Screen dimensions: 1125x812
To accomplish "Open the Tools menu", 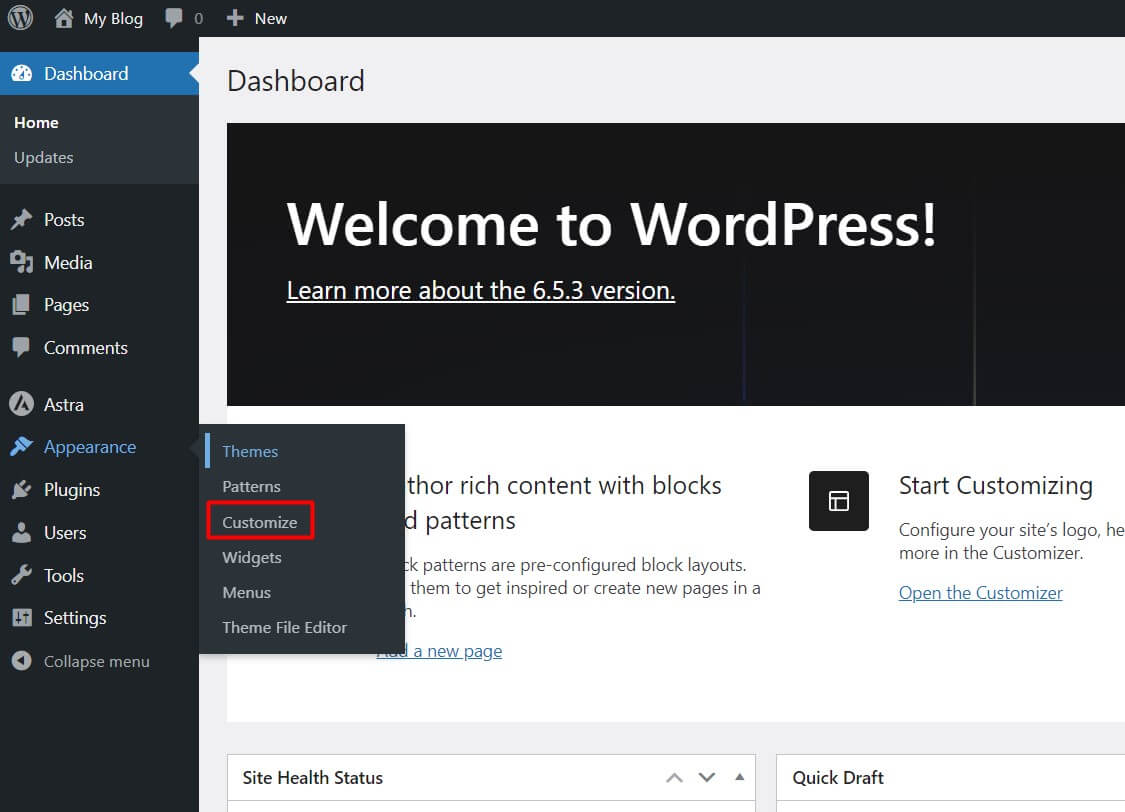I will coord(64,575).
